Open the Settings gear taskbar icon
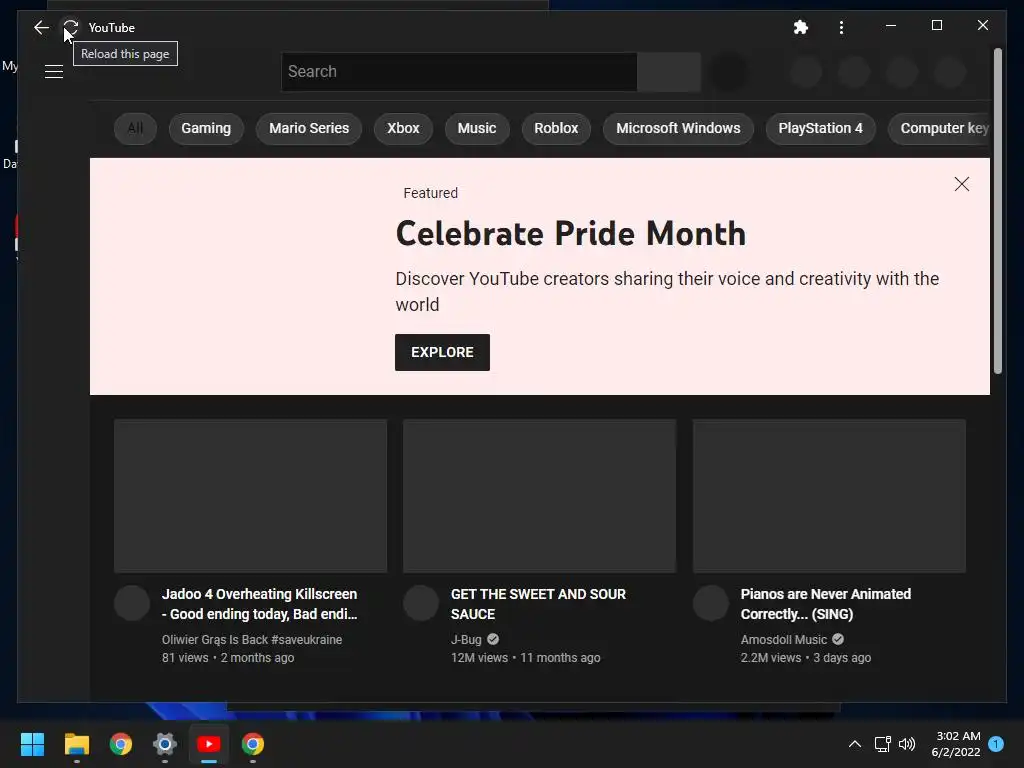This screenshot has width=1024, height=768. tap(165, 744)
